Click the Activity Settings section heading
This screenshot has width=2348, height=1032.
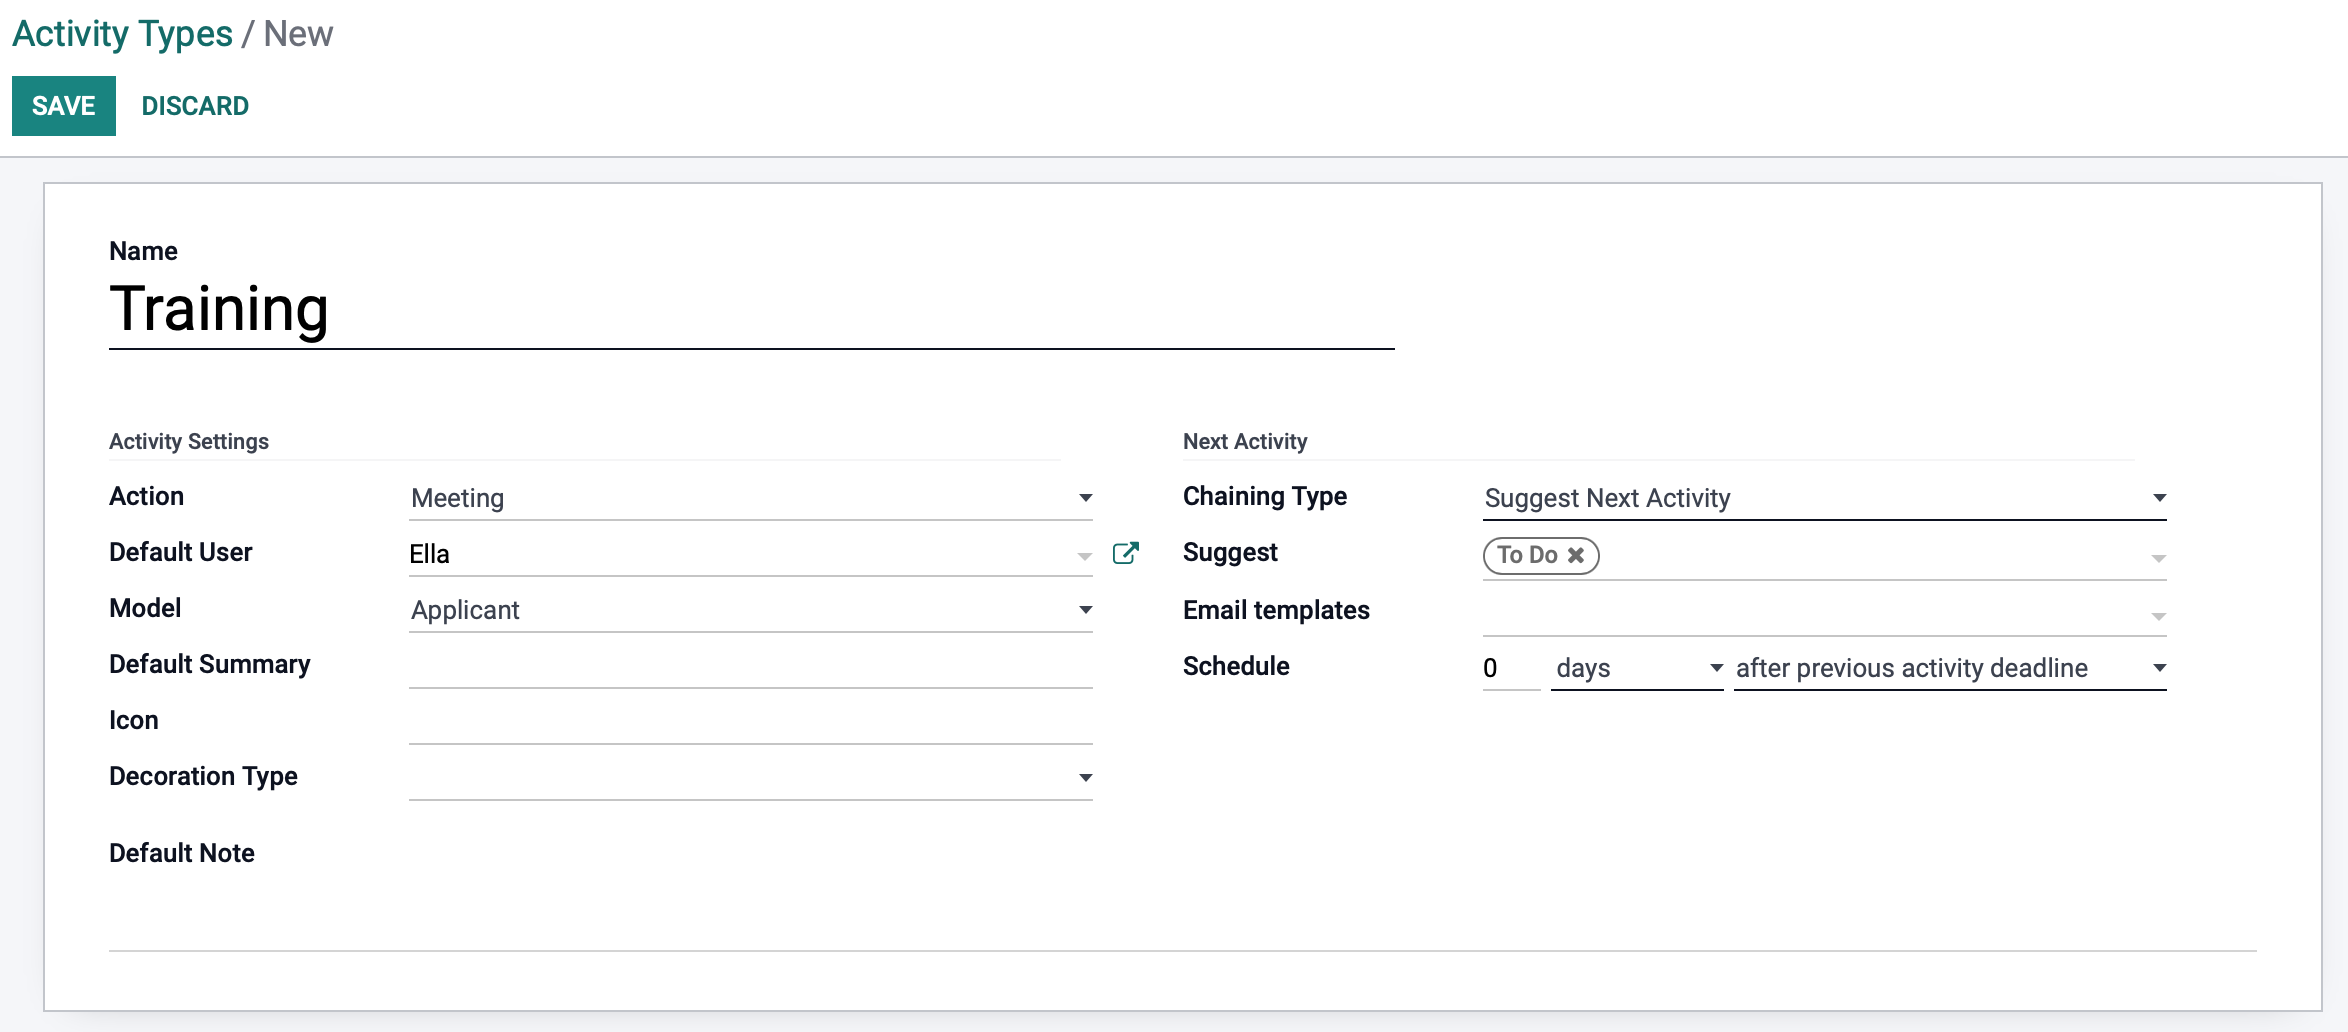pos(189,441)
